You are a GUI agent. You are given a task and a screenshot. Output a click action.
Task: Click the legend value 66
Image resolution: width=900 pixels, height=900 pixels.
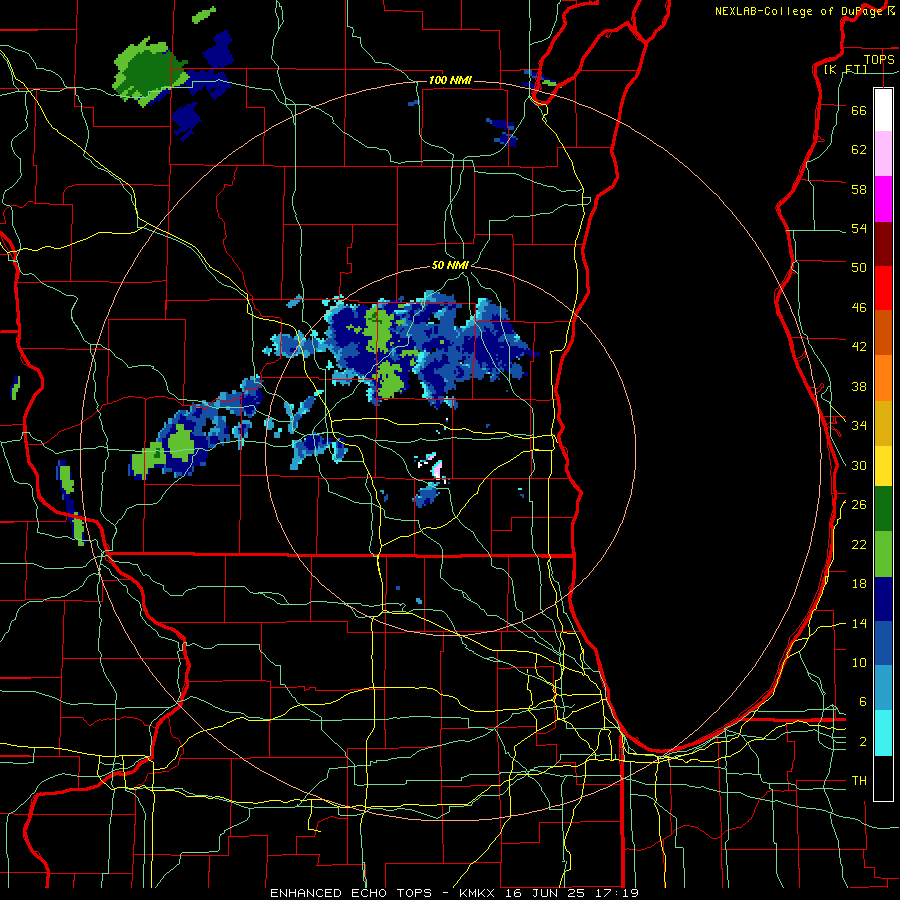(859, 110)
